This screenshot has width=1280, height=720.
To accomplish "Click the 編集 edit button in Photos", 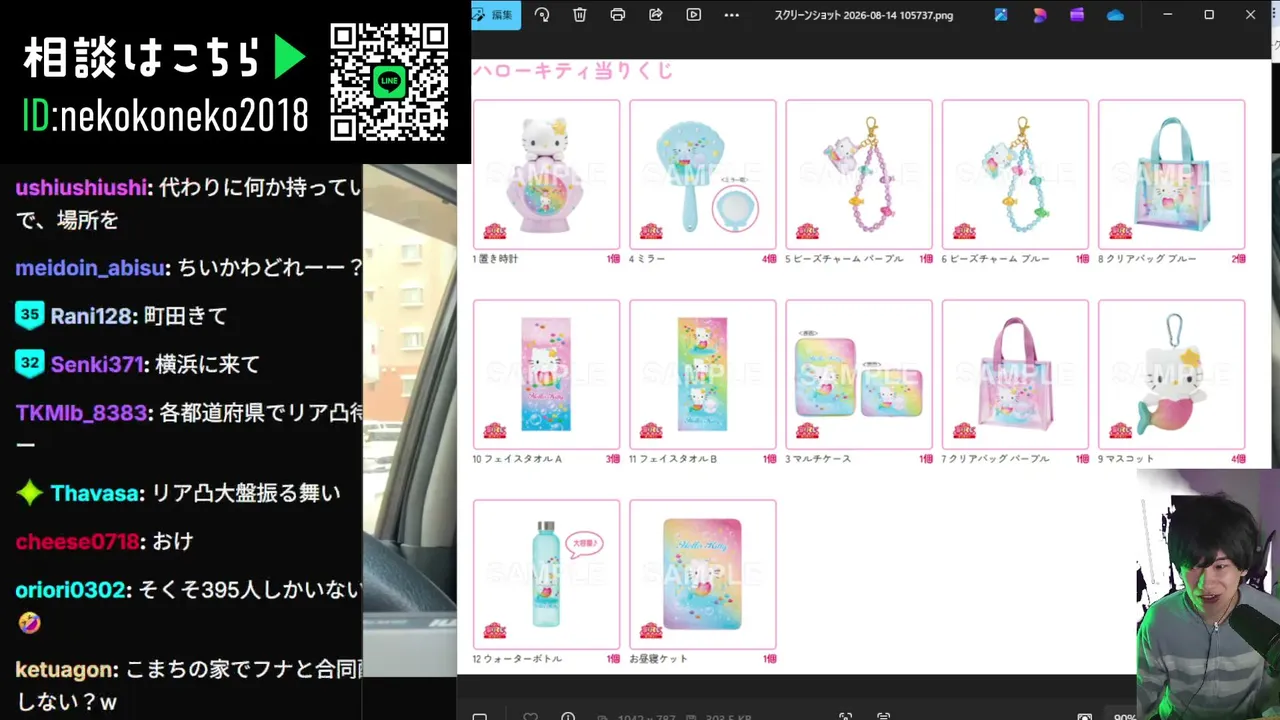I will [x=496, y=15].
